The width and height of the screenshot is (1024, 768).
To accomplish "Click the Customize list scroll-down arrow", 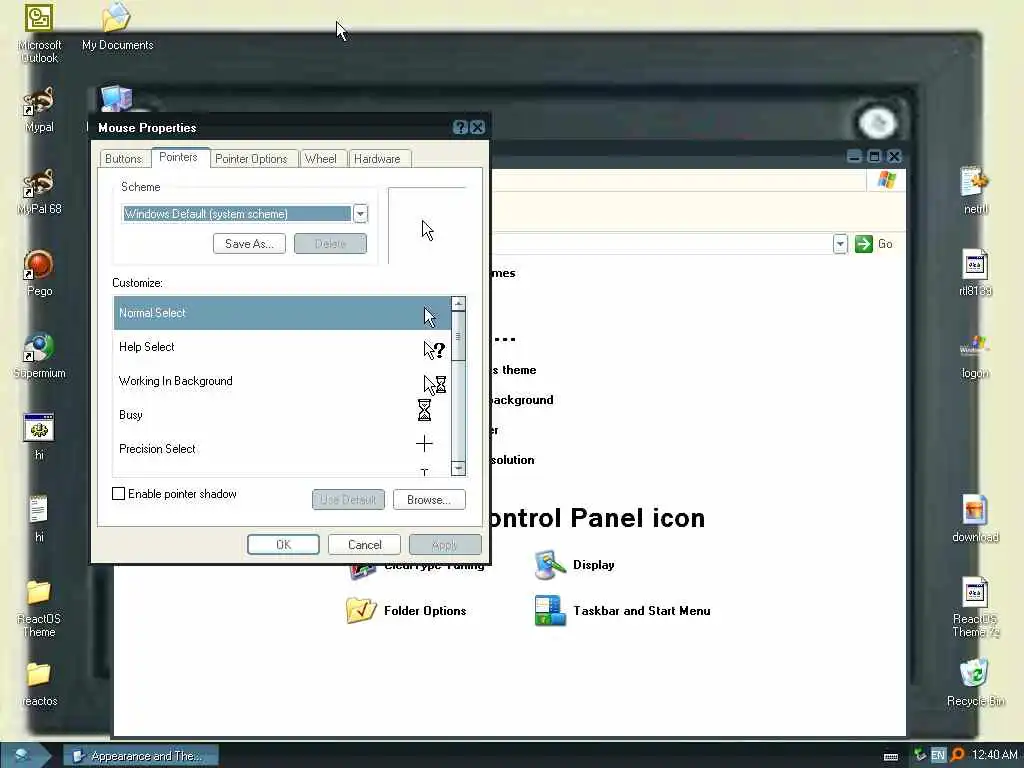I will (458, 468).
